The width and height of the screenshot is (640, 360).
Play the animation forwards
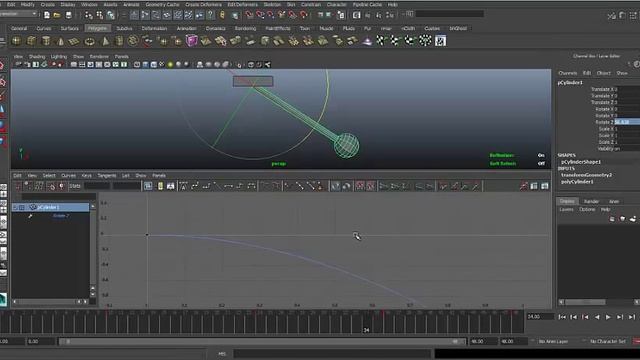(x=608, y=317)
